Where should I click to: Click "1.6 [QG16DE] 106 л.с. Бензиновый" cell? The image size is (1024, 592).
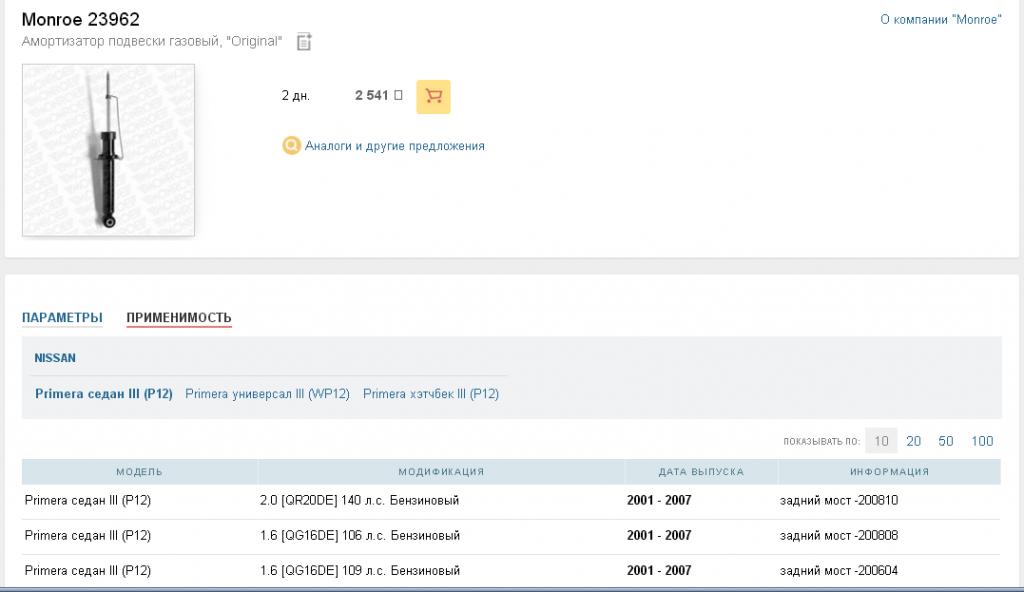coord(360,536)
